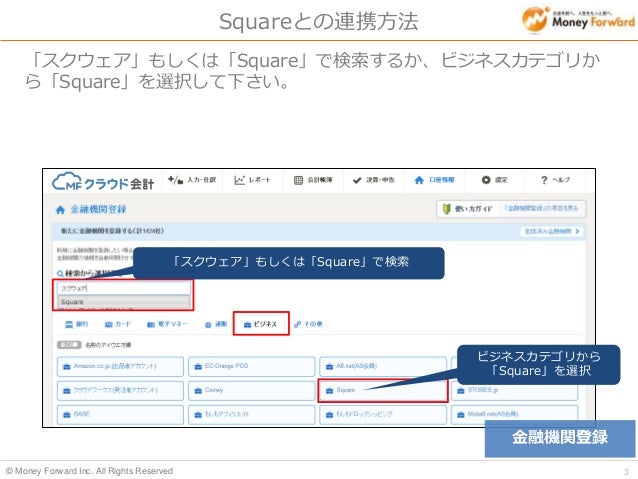Image resolution: width=638 pixels, height=479 pixels.
Task: Switch to the カード category tab
Action: click(x=118, y=324)
